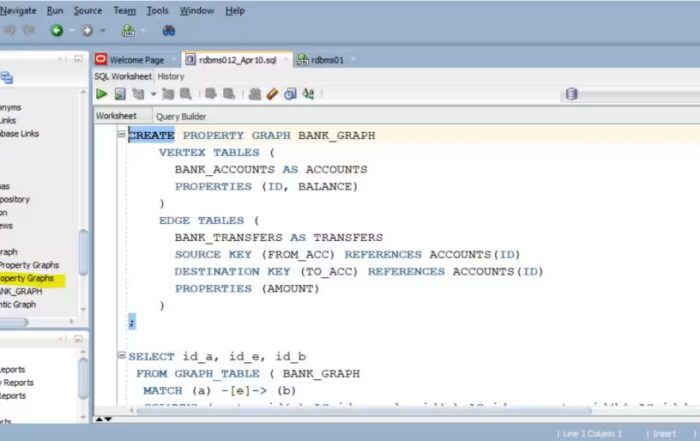Image resolution: width=700 pixels, height=441 pixels.
Task: Open the Source menu
Action: coord(88,11)
